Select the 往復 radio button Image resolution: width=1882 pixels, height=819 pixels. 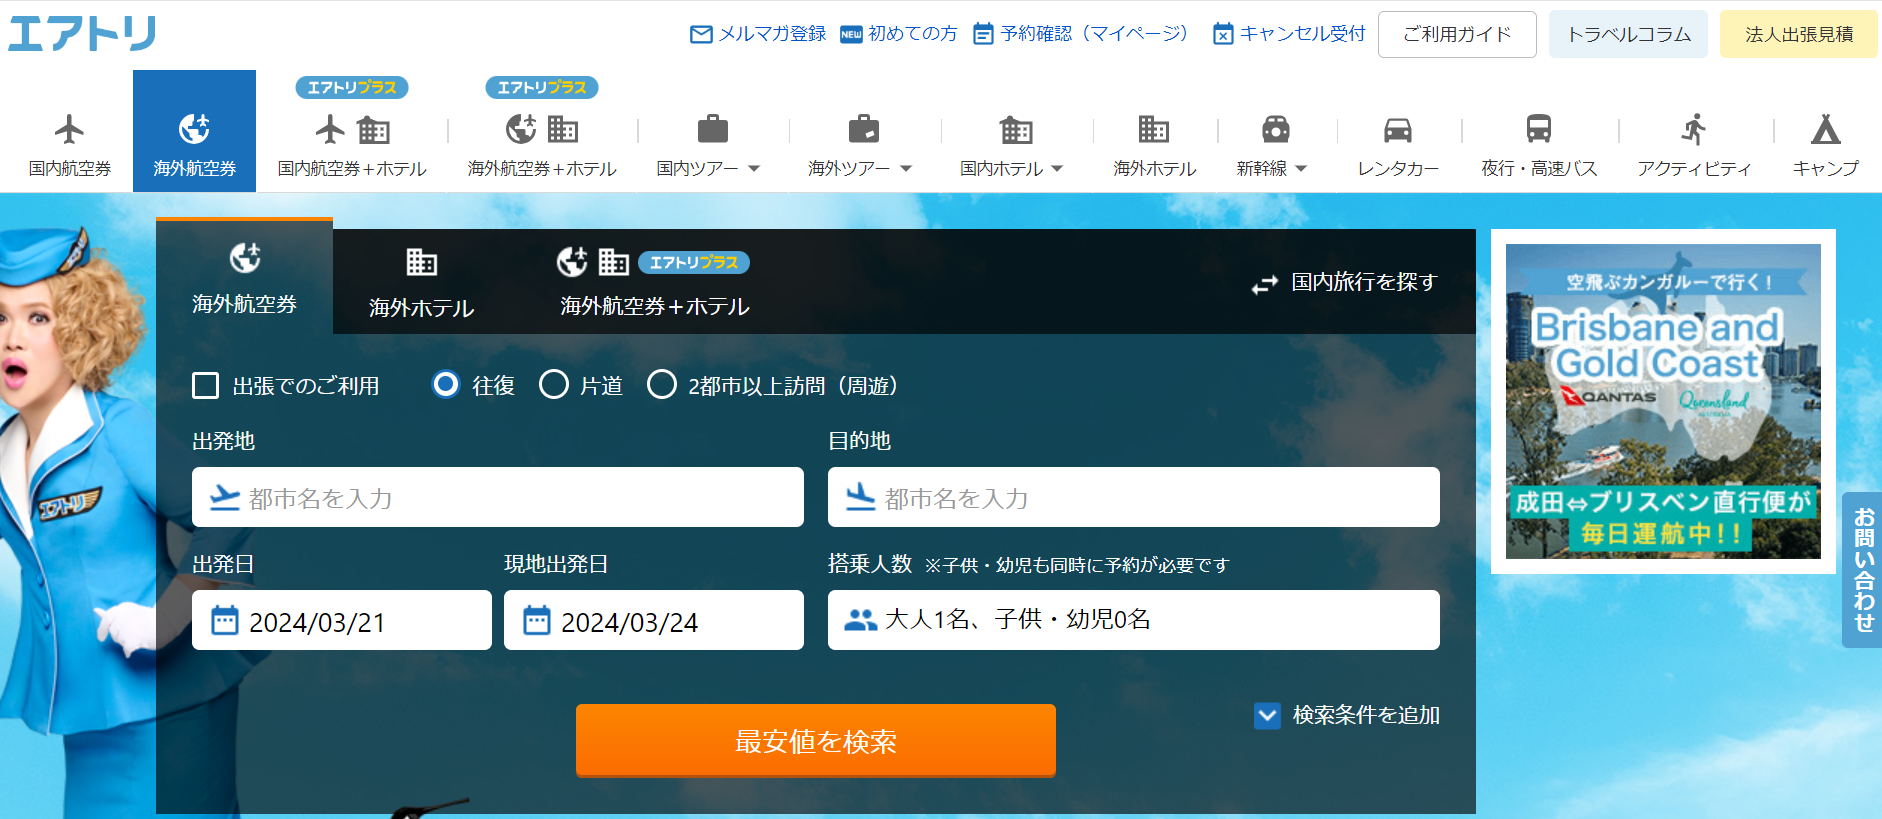pyautogui.click(x=446, y=384)
